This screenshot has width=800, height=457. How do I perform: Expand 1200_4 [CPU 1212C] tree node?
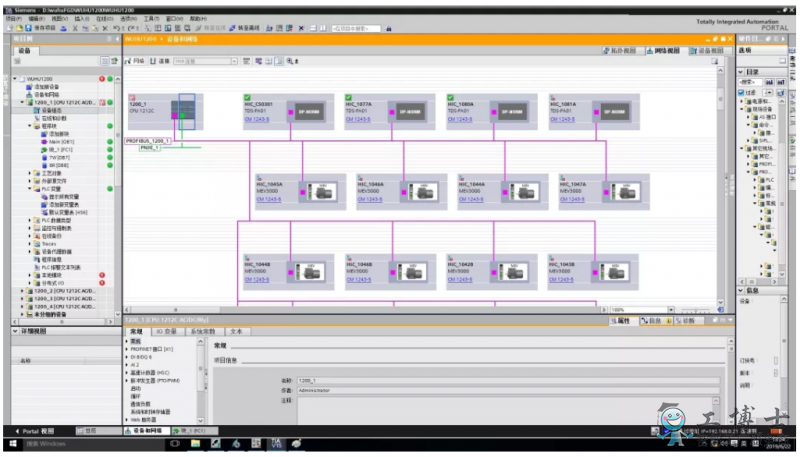coord(22,307)
